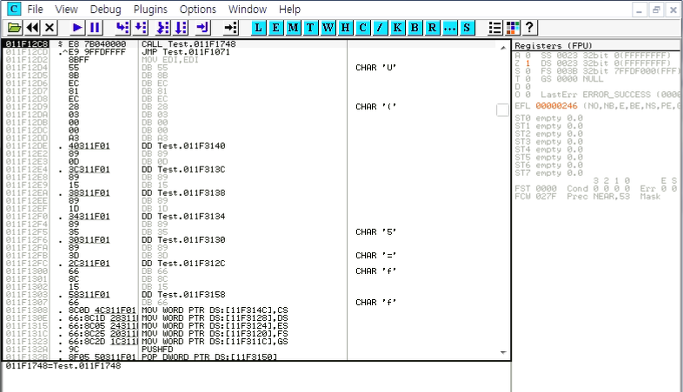683x392 pixels.
Task: Open appearance options color grid icon
Action: (x=513, y=28)
